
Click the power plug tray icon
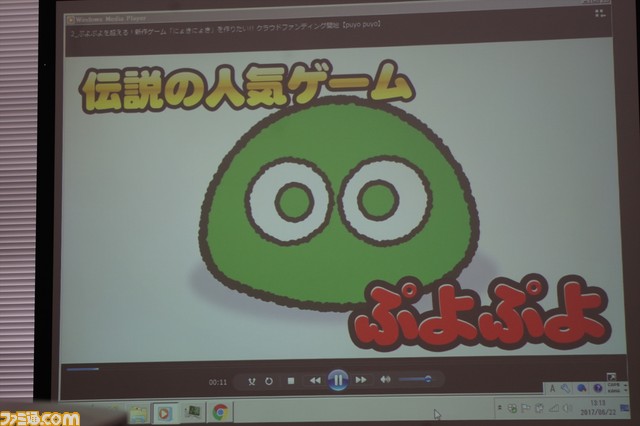(x=539, y=408)
